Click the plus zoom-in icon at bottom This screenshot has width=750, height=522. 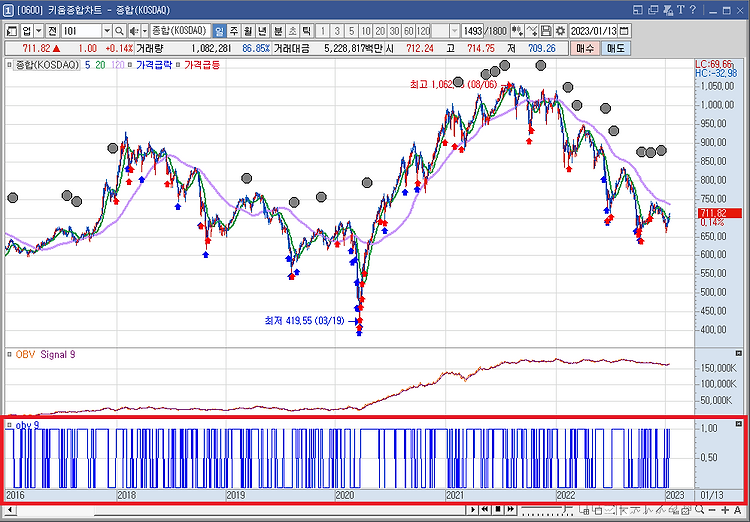[725, 510]
